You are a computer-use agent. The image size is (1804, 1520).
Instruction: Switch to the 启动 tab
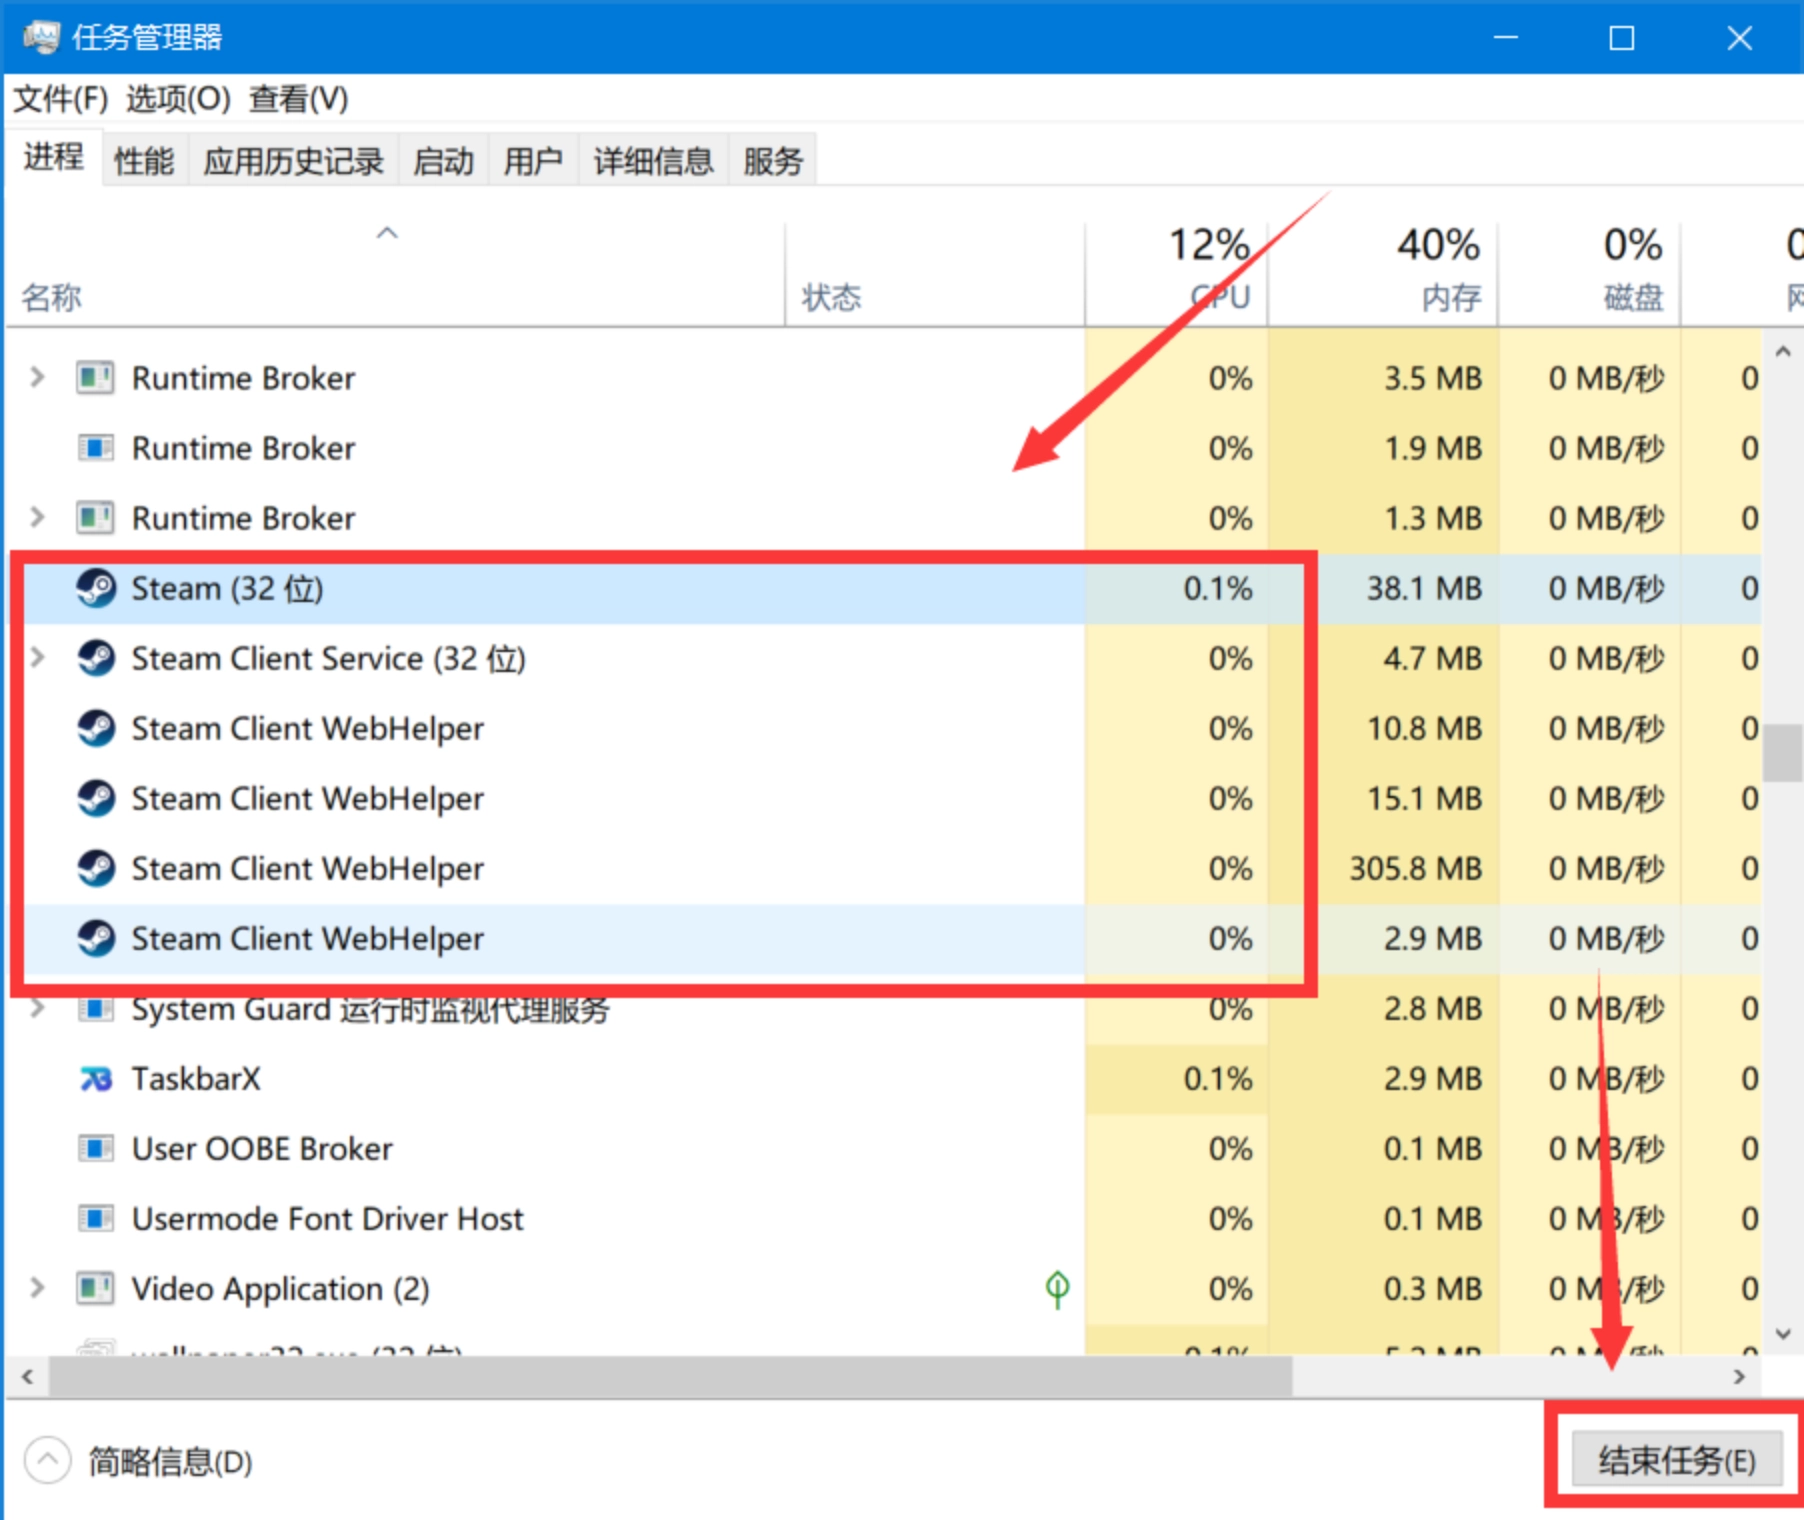[x=443, y=160]
